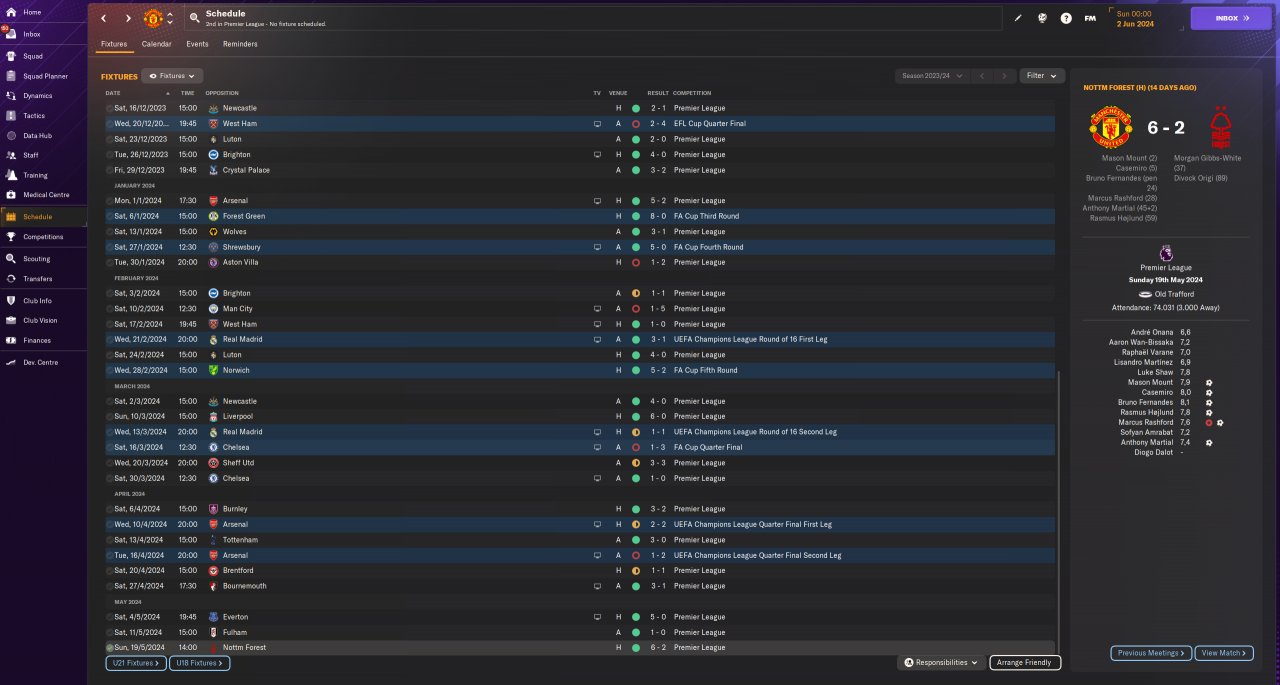The height and width of the screenshot is (685, 1280).
Task: Open the Staff sidebar icon
Action: point(11,155)
